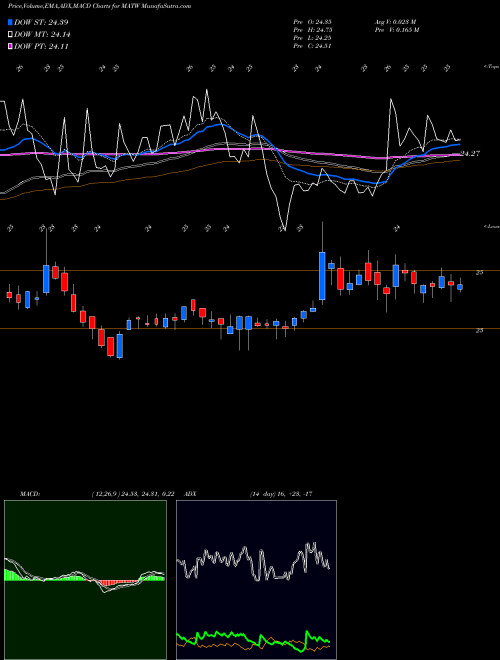Click the 'Pre H: 24.75' high value
Viewport: 500px width, 660px height.
point(313,30)
